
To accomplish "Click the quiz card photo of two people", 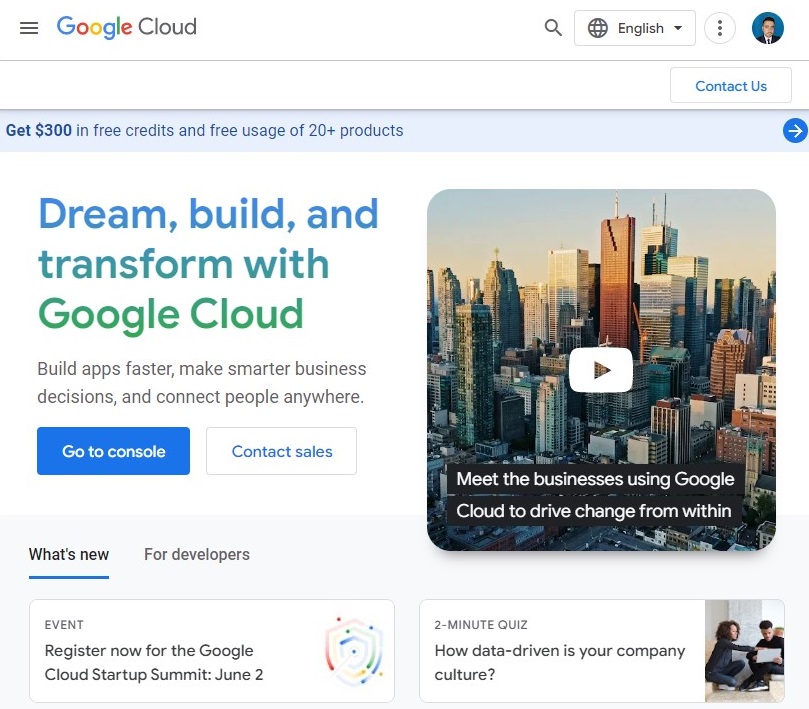I will [745, 651].
